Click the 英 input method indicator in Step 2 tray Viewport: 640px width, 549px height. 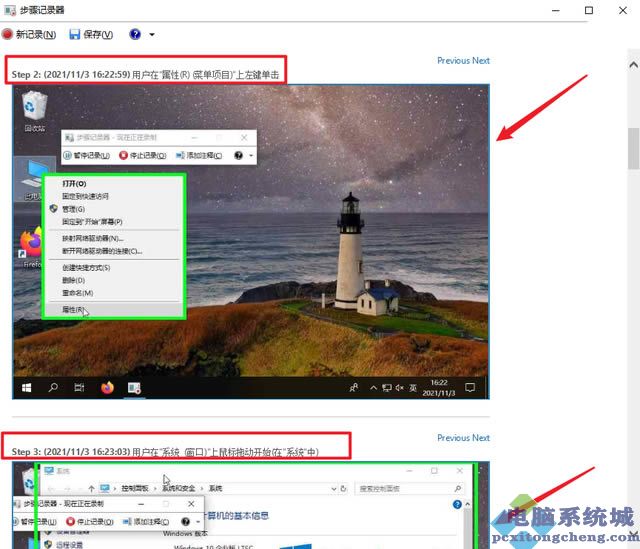tap(413, 388)
